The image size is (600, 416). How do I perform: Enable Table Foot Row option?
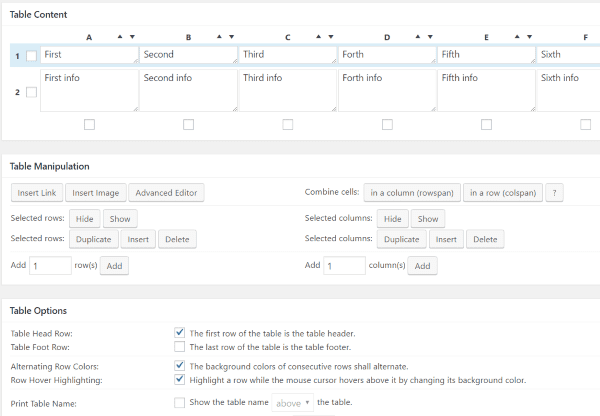(x=179, y=346)
